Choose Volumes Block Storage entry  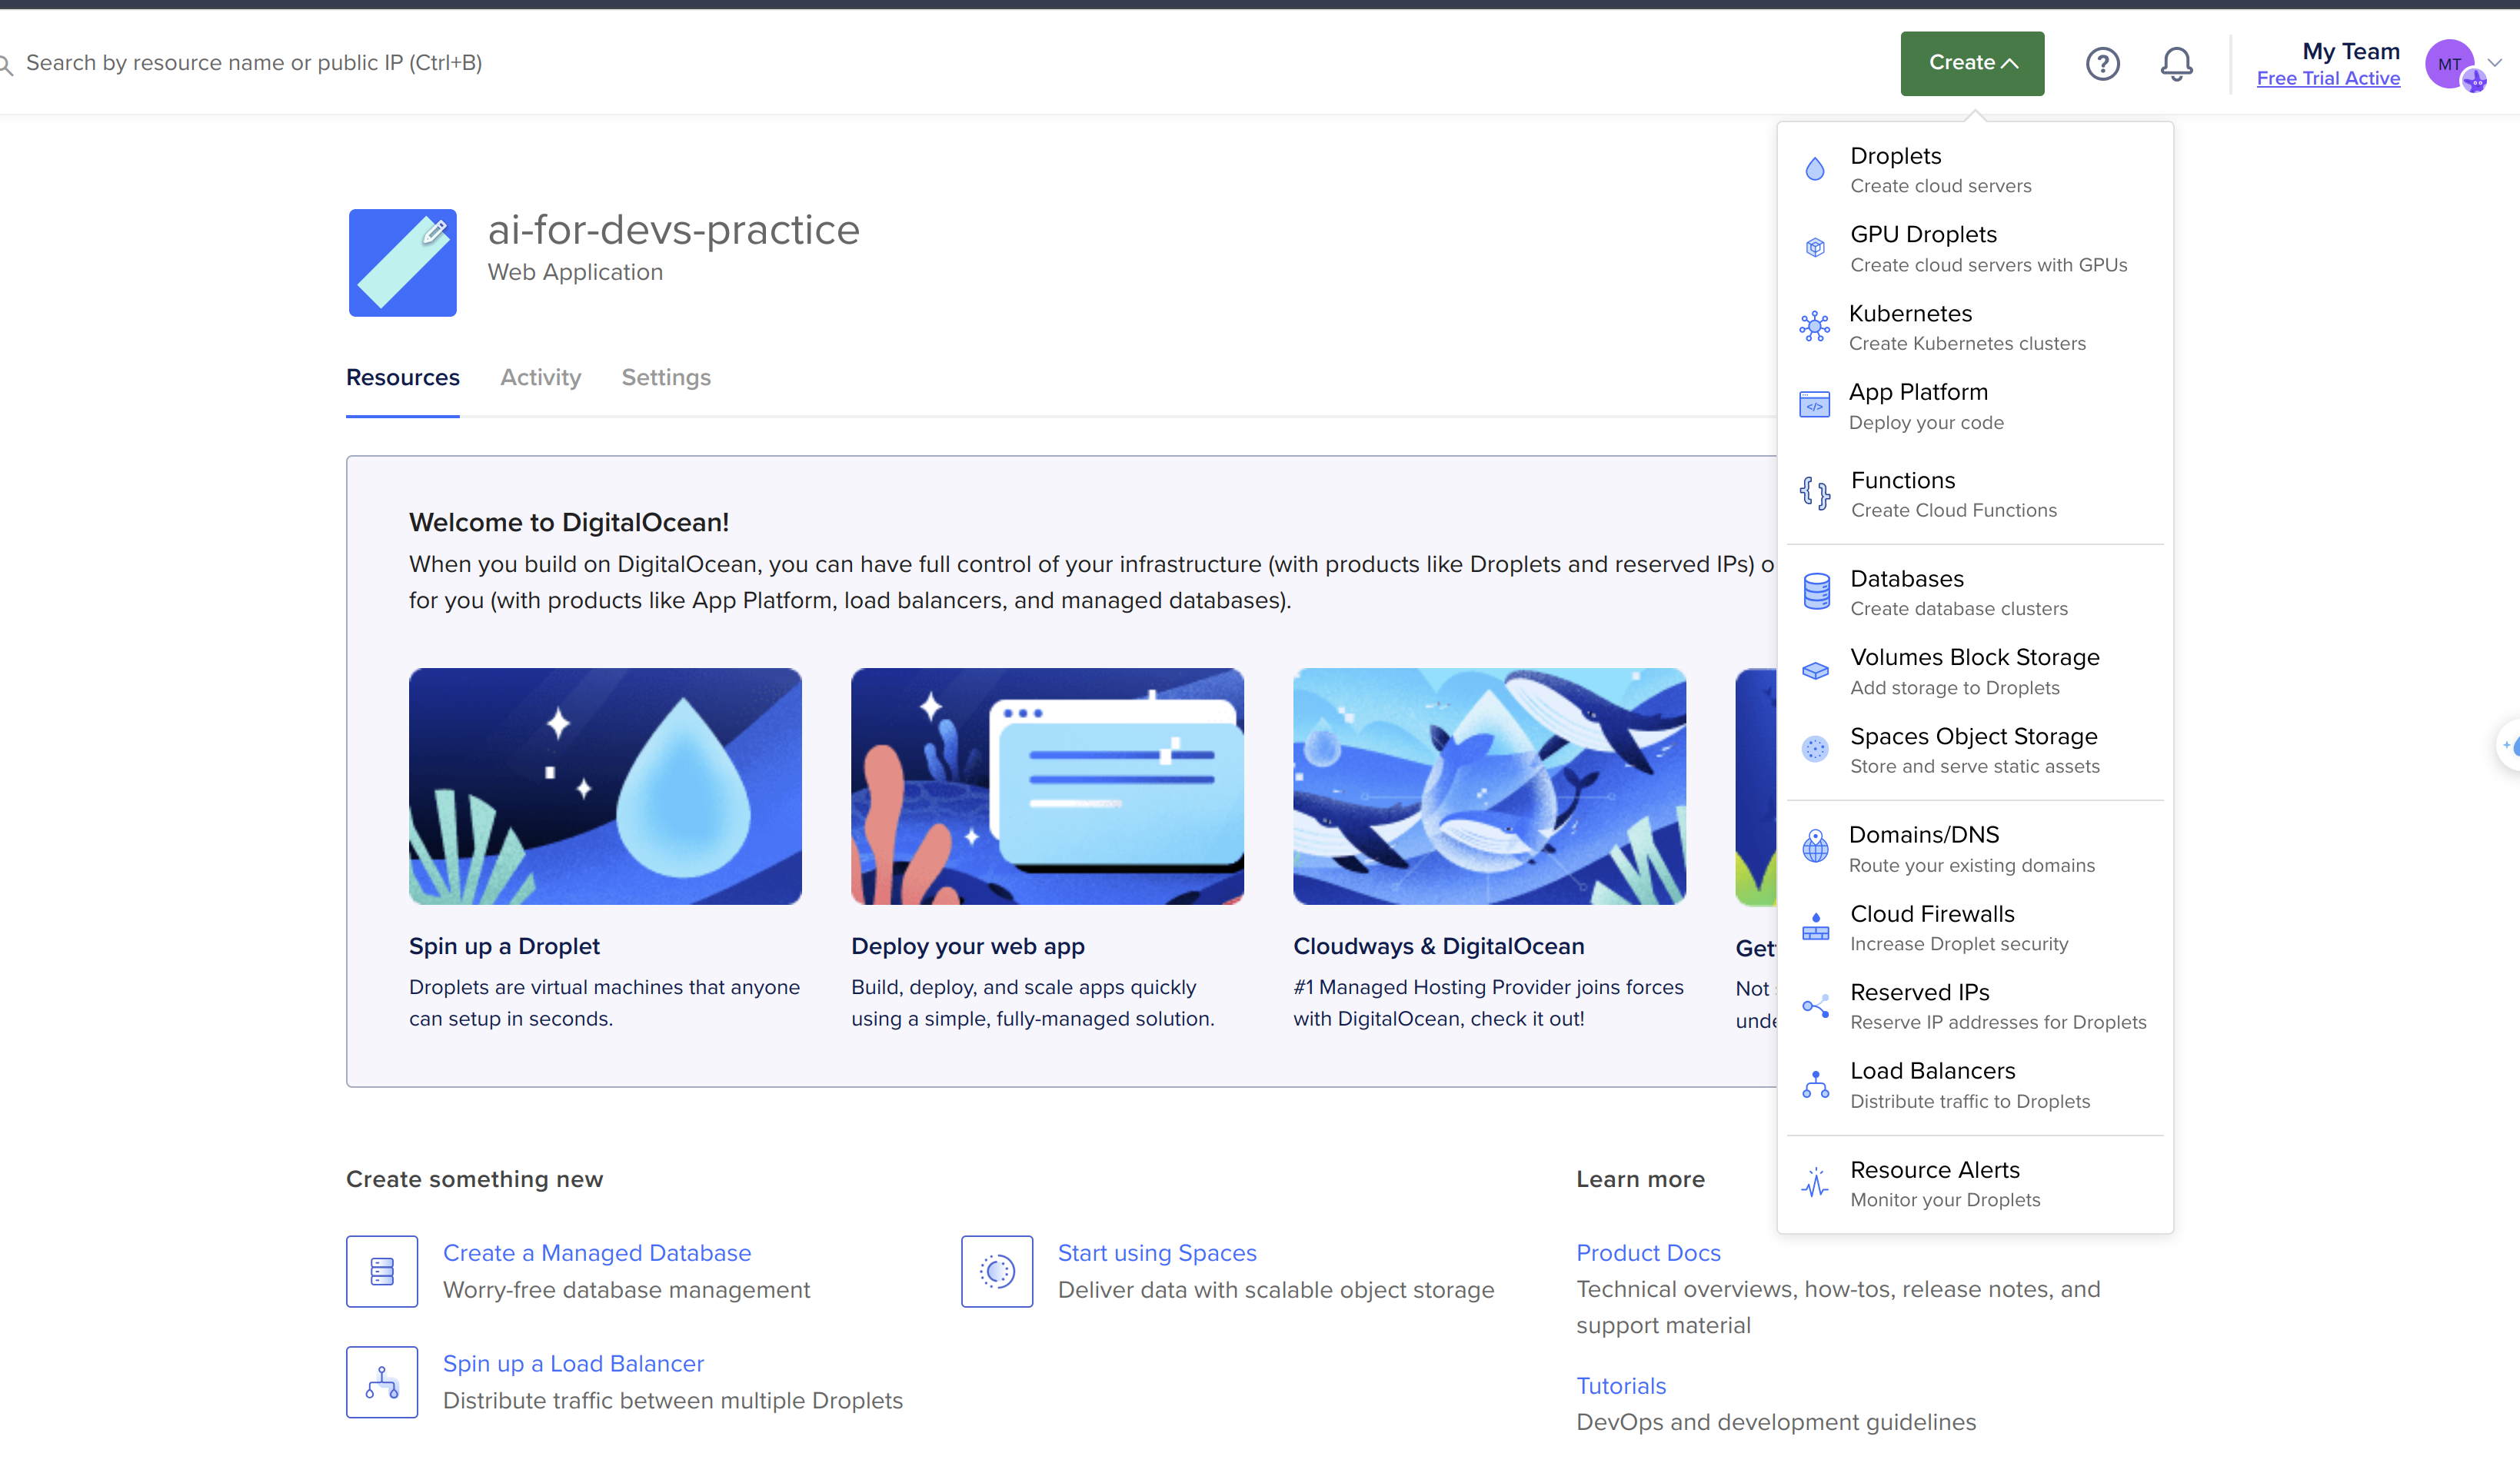click(x=1974, y=671)
